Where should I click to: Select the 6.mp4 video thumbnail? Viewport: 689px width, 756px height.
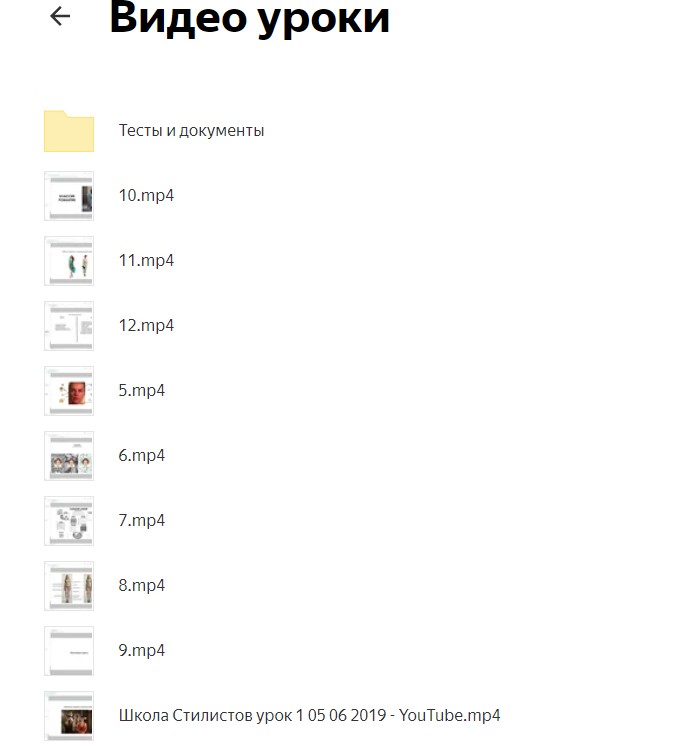point(69,456)
